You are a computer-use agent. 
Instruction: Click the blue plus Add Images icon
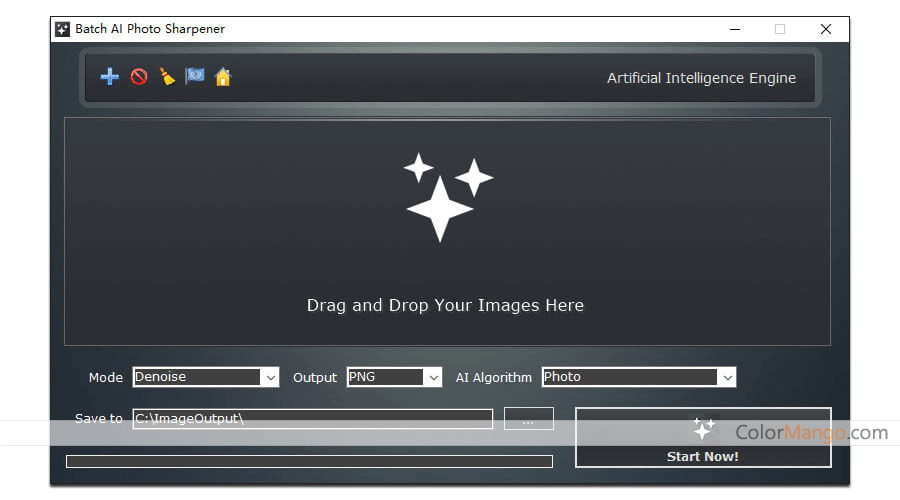[x=110, y=77]
